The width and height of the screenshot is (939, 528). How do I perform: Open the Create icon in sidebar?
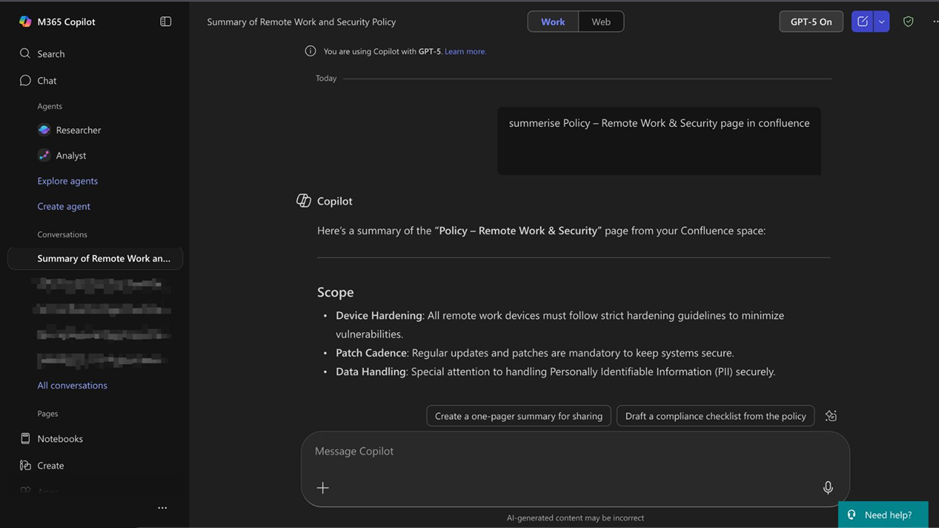click(x=25, y=465)
